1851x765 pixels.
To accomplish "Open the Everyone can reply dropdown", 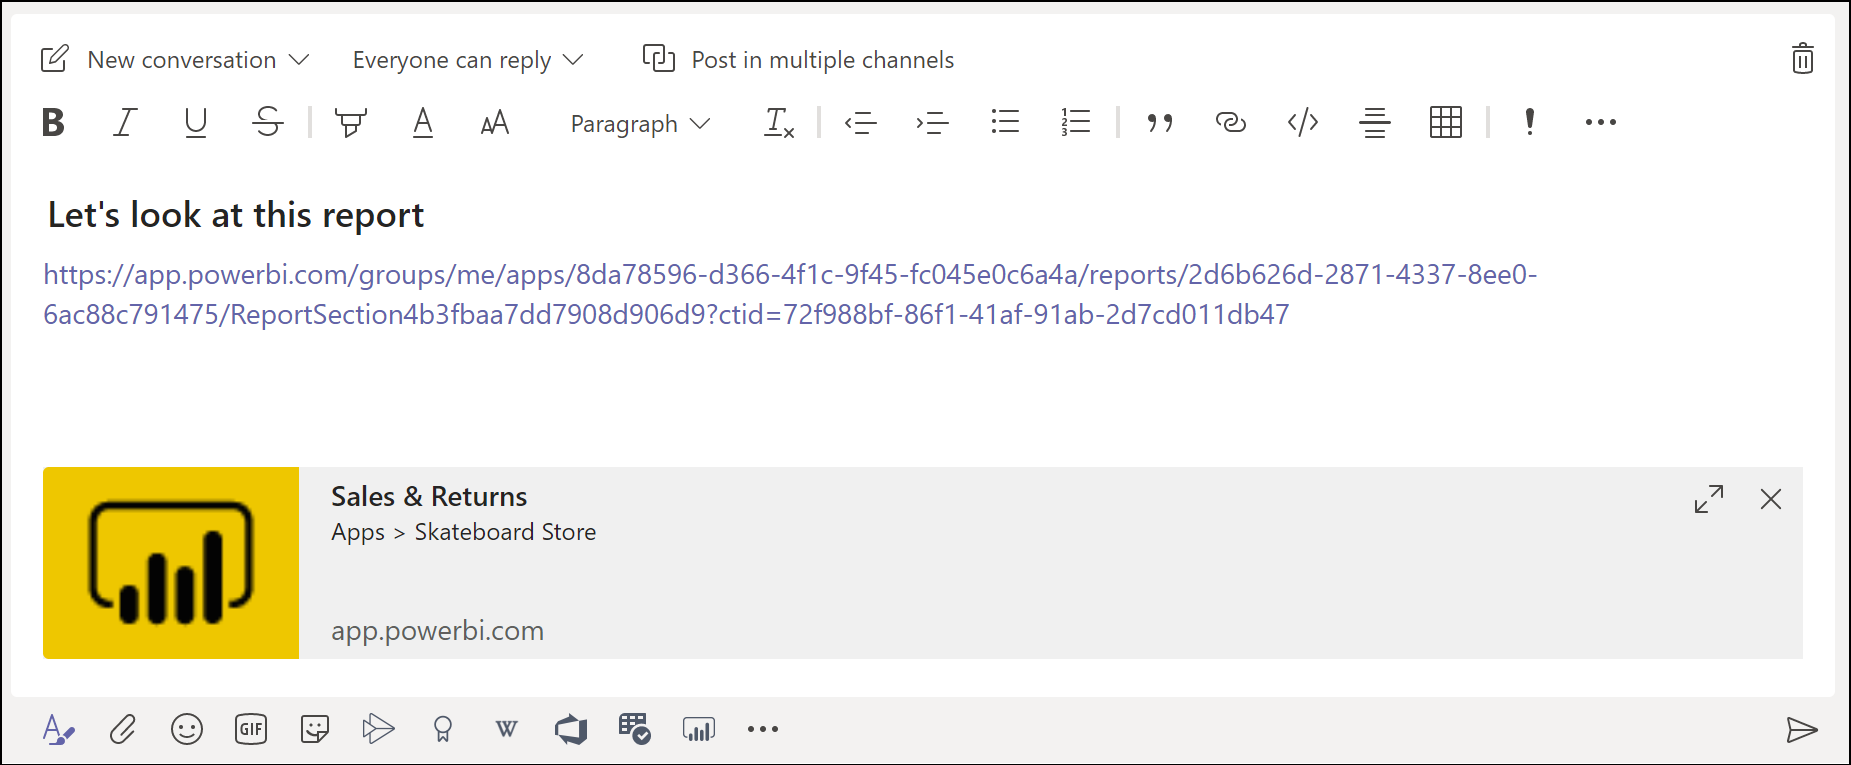I will pos(468,60).
